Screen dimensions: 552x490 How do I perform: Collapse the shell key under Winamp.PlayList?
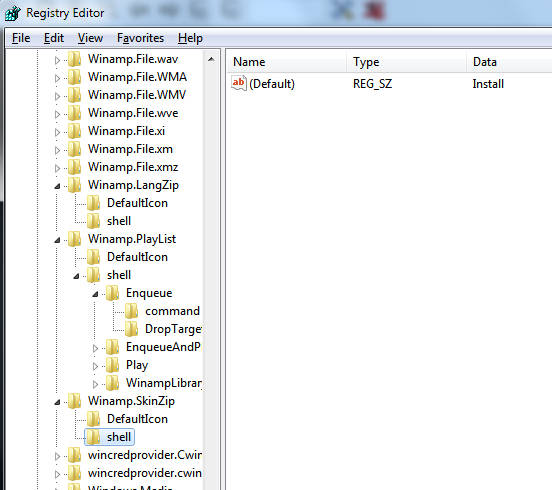coord(76,276)
